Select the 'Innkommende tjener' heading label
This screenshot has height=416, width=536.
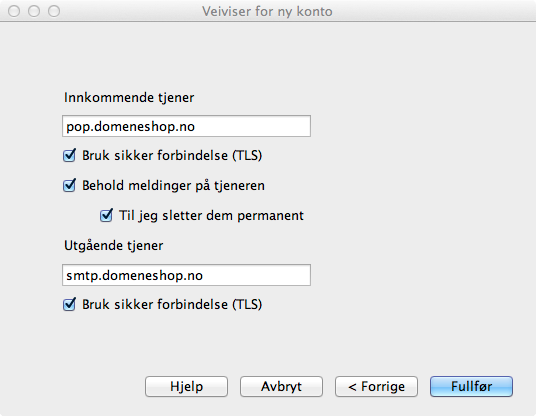[129, 97]
